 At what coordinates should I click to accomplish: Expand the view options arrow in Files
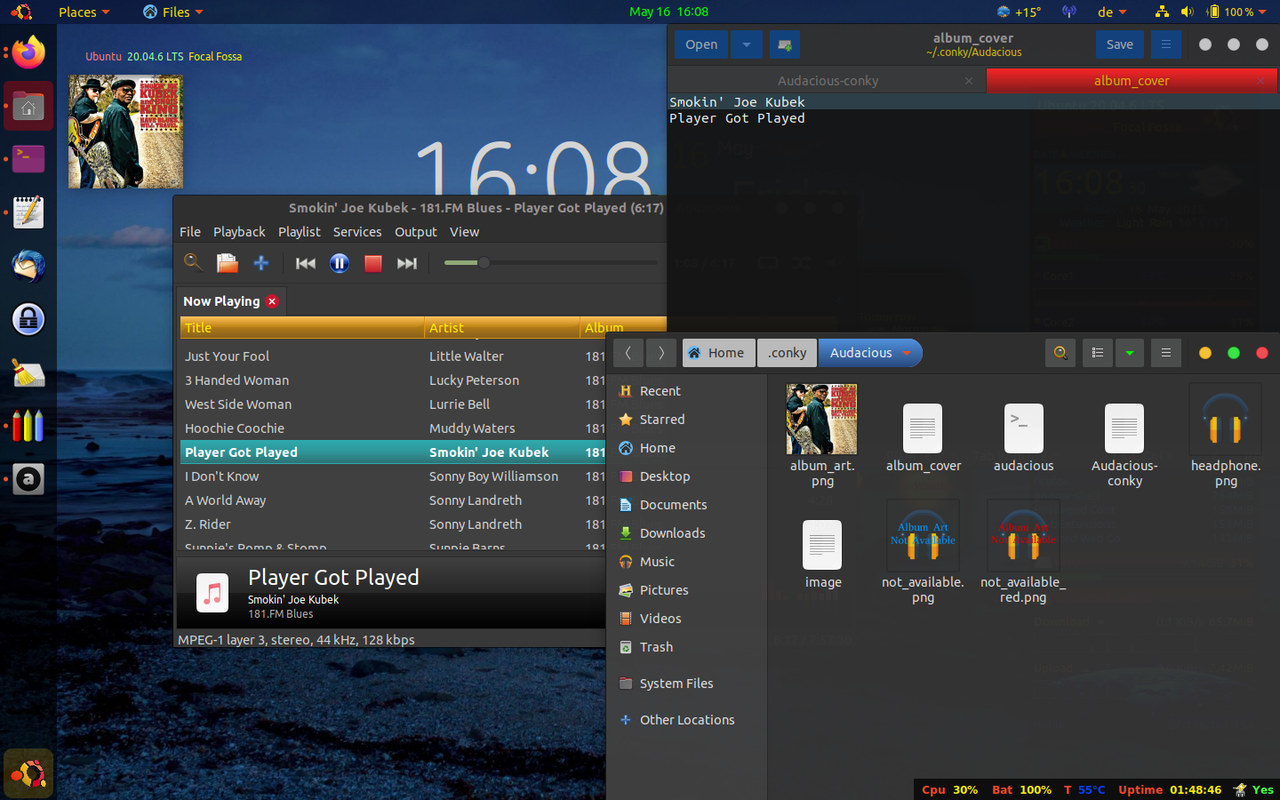coord(1129,352)
